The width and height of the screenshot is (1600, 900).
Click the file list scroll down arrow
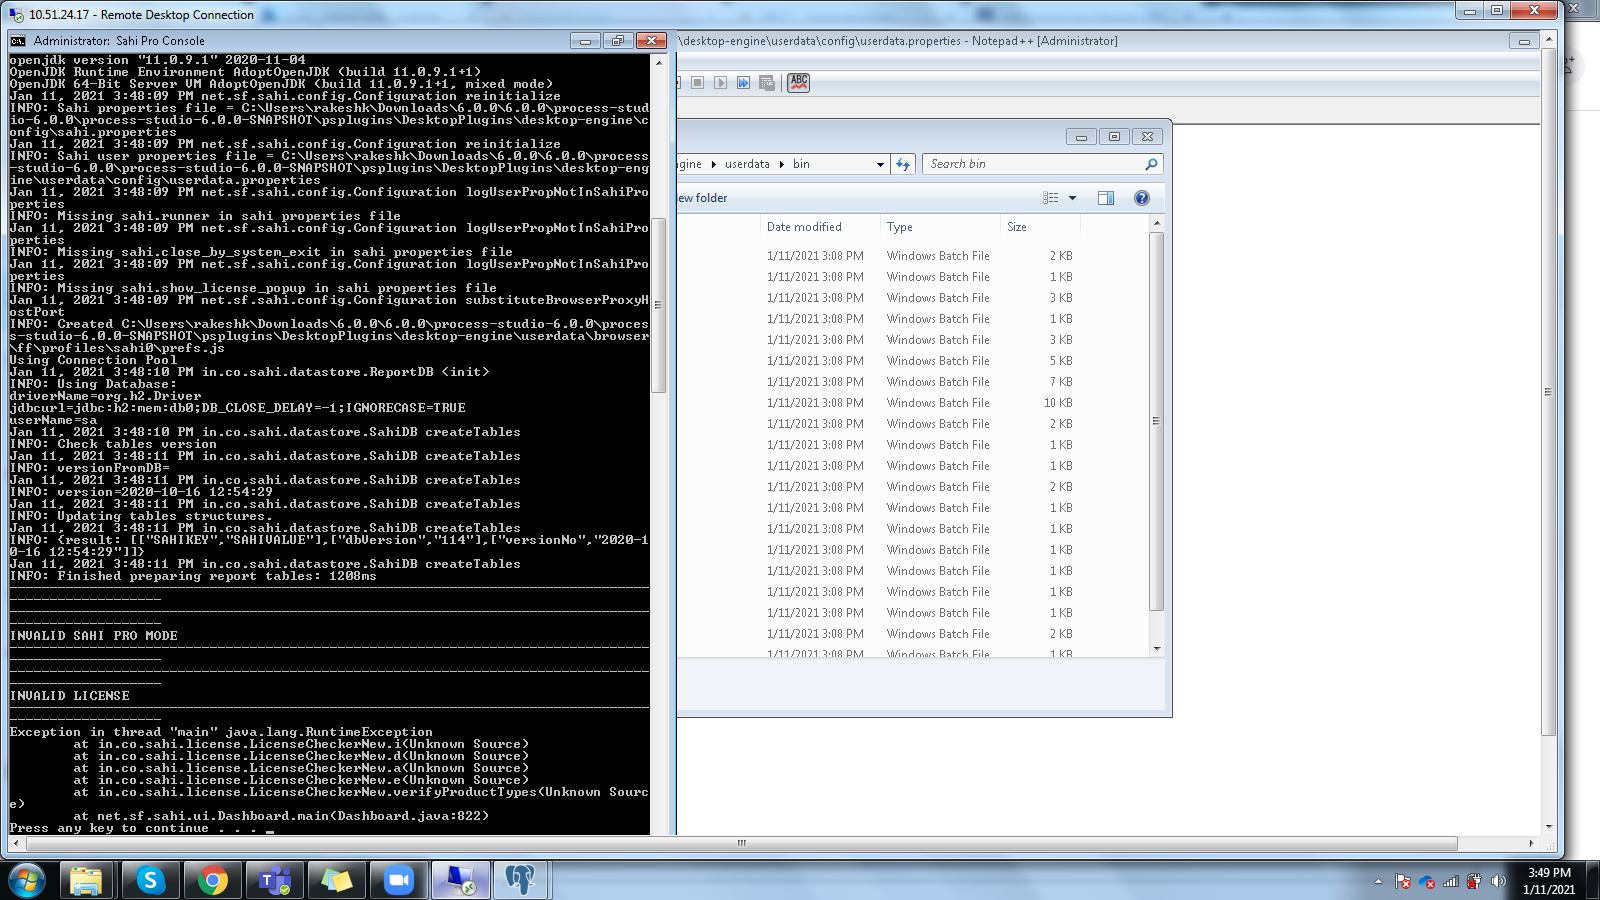point(1157,648)
